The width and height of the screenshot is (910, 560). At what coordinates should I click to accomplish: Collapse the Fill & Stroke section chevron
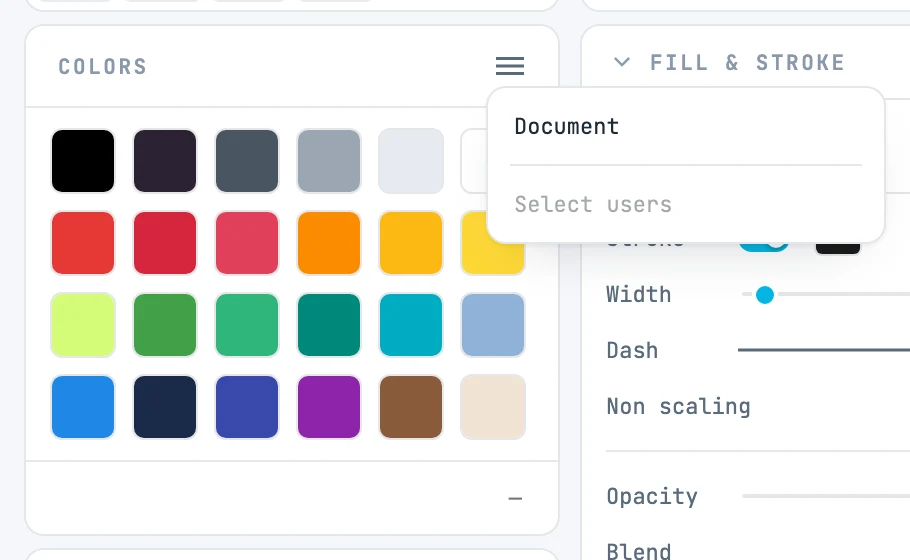(622, 62)
